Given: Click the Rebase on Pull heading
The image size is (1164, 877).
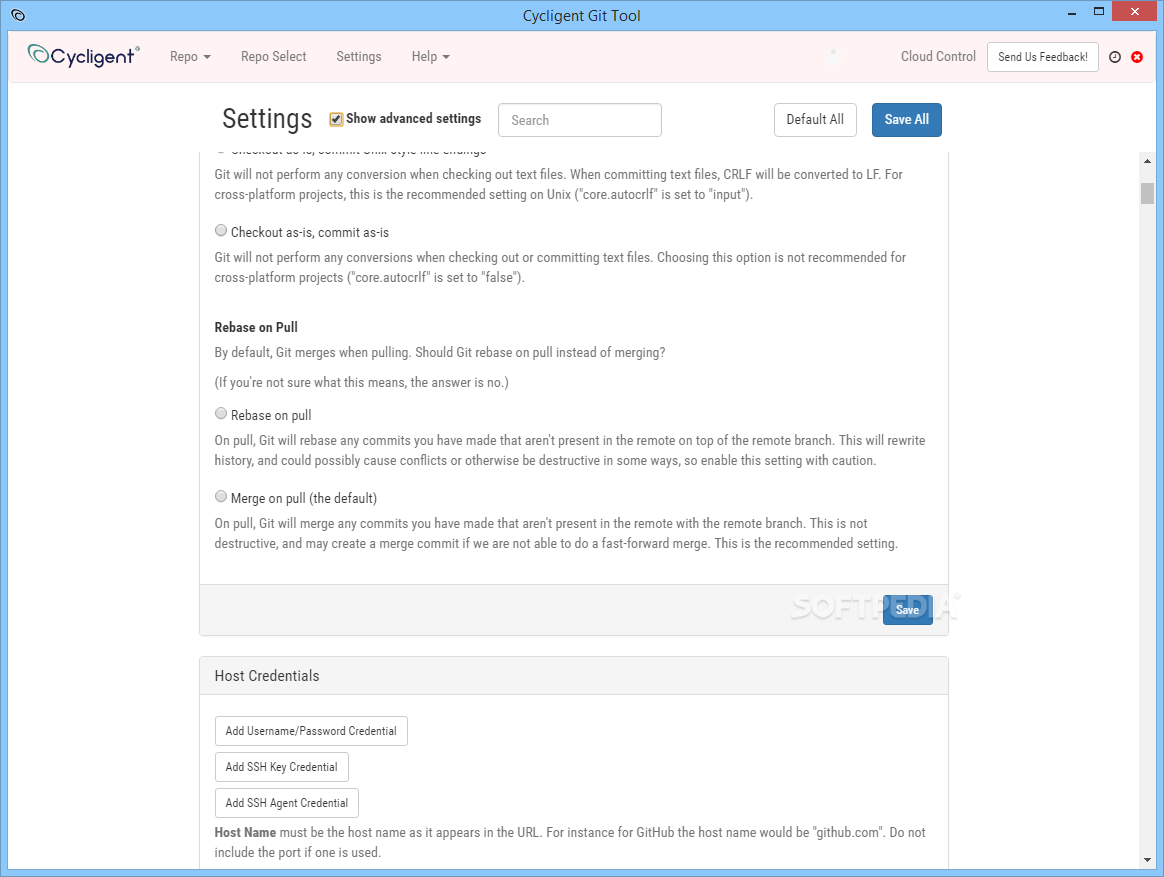Looking at the screenshot, I should [256, 327].
